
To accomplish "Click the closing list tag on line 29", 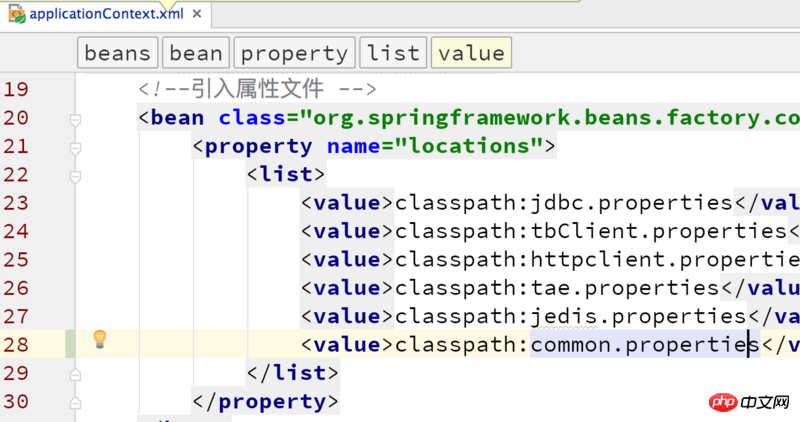I will tap(292, 373).
